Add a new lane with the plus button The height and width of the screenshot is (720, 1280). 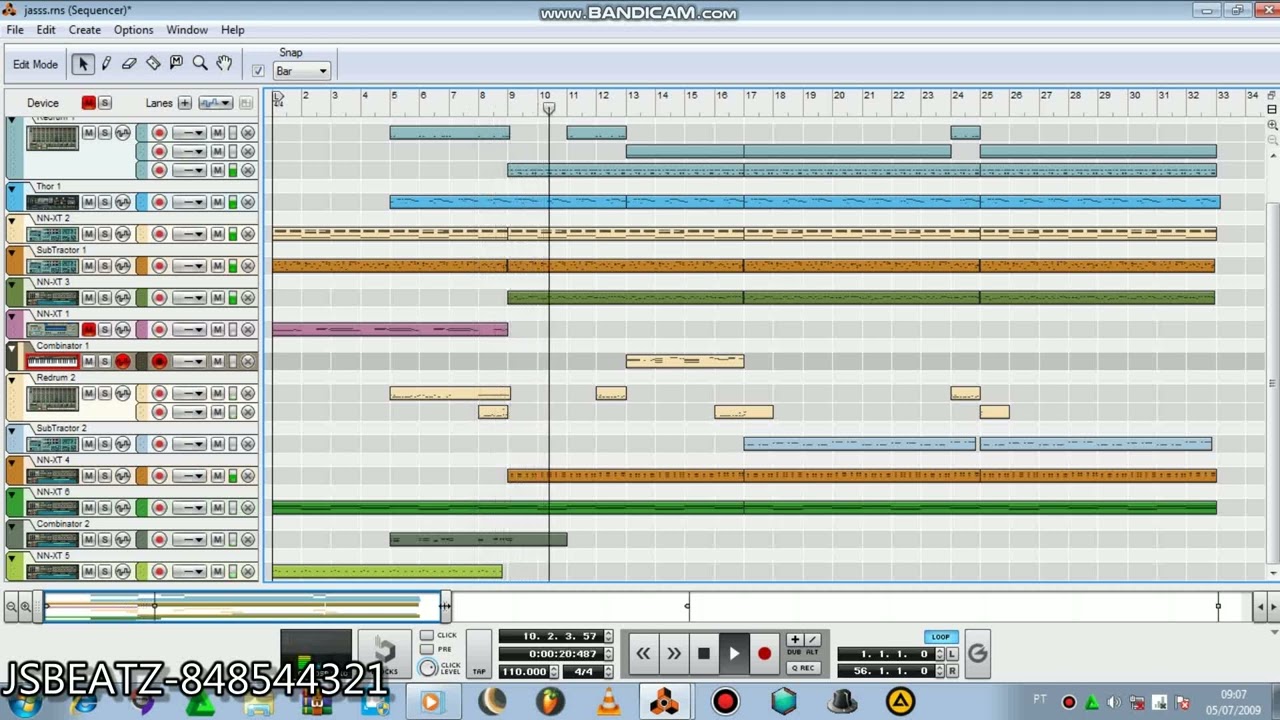pos(185,103)
